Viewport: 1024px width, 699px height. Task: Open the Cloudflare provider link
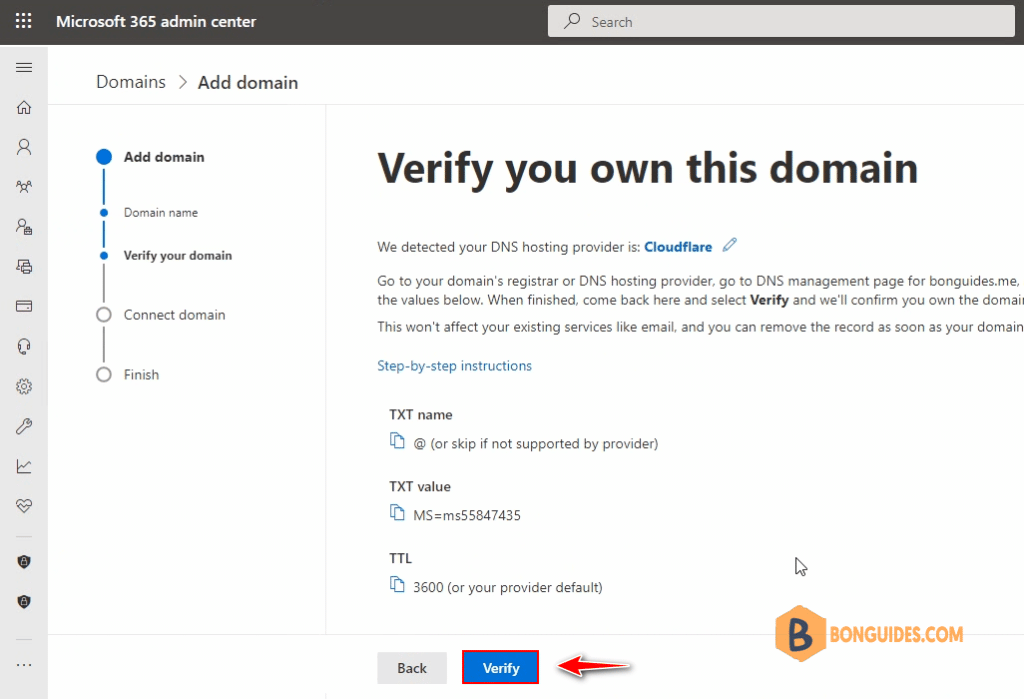pos(678,247)
